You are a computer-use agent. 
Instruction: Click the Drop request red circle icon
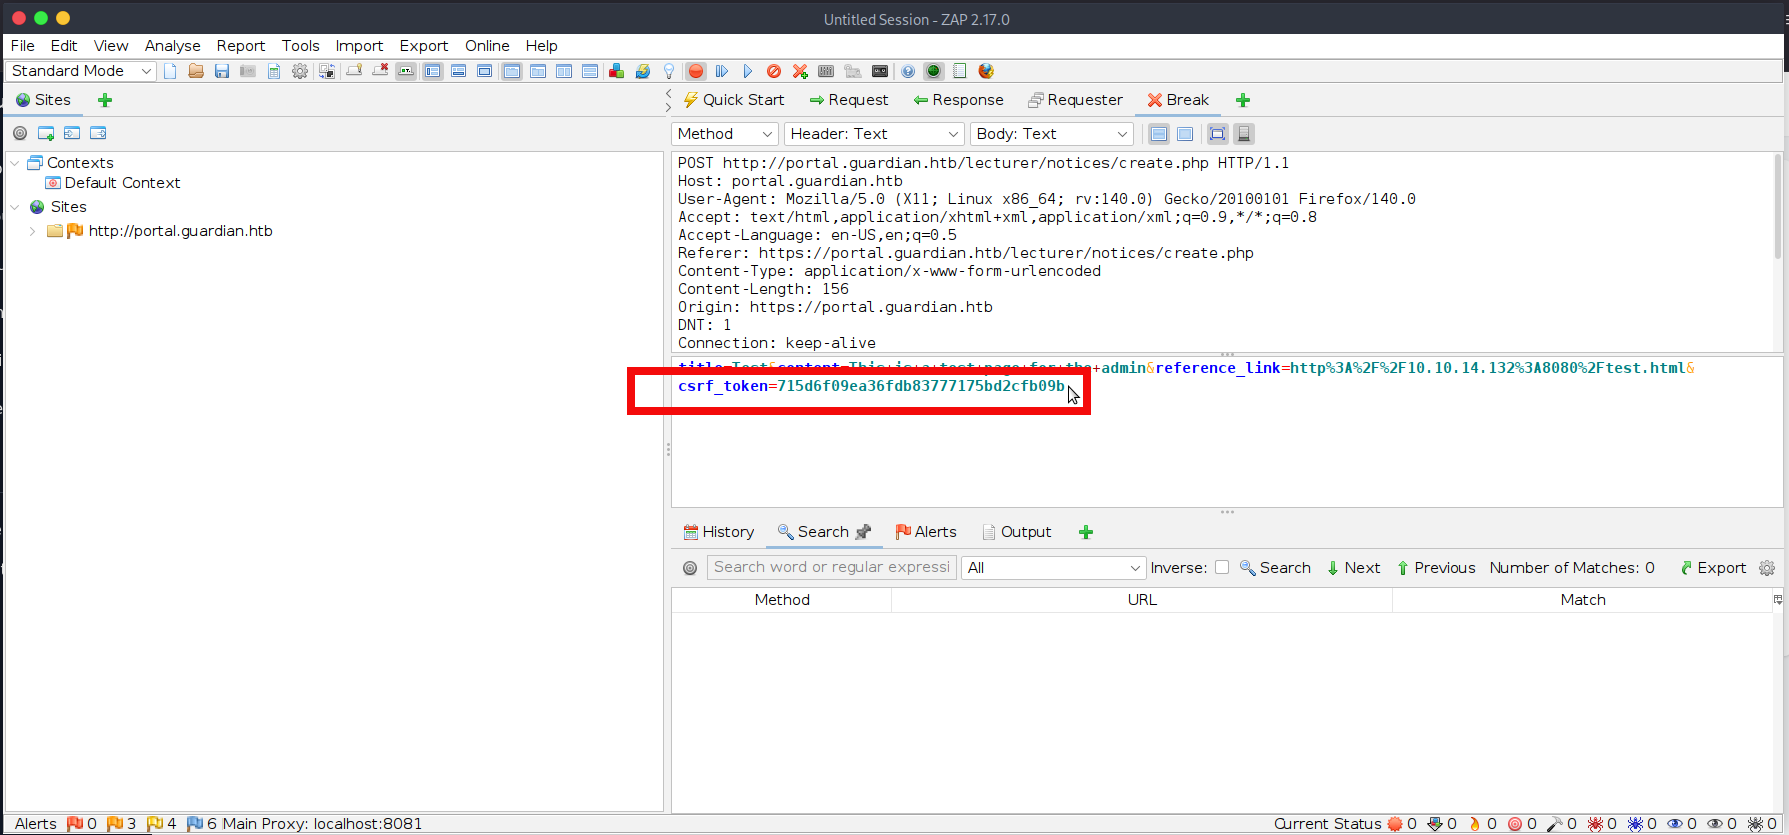coord(774,71)
